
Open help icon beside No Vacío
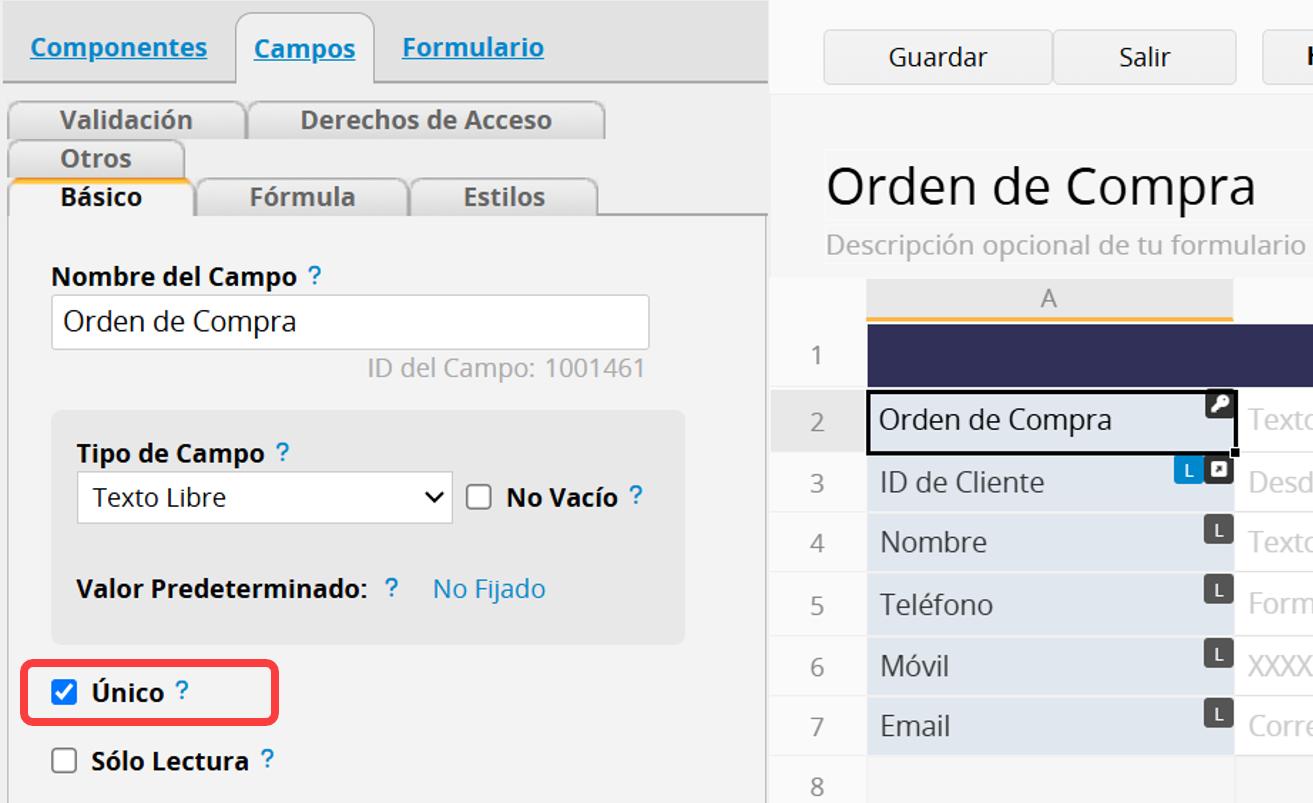pos(636,496)
